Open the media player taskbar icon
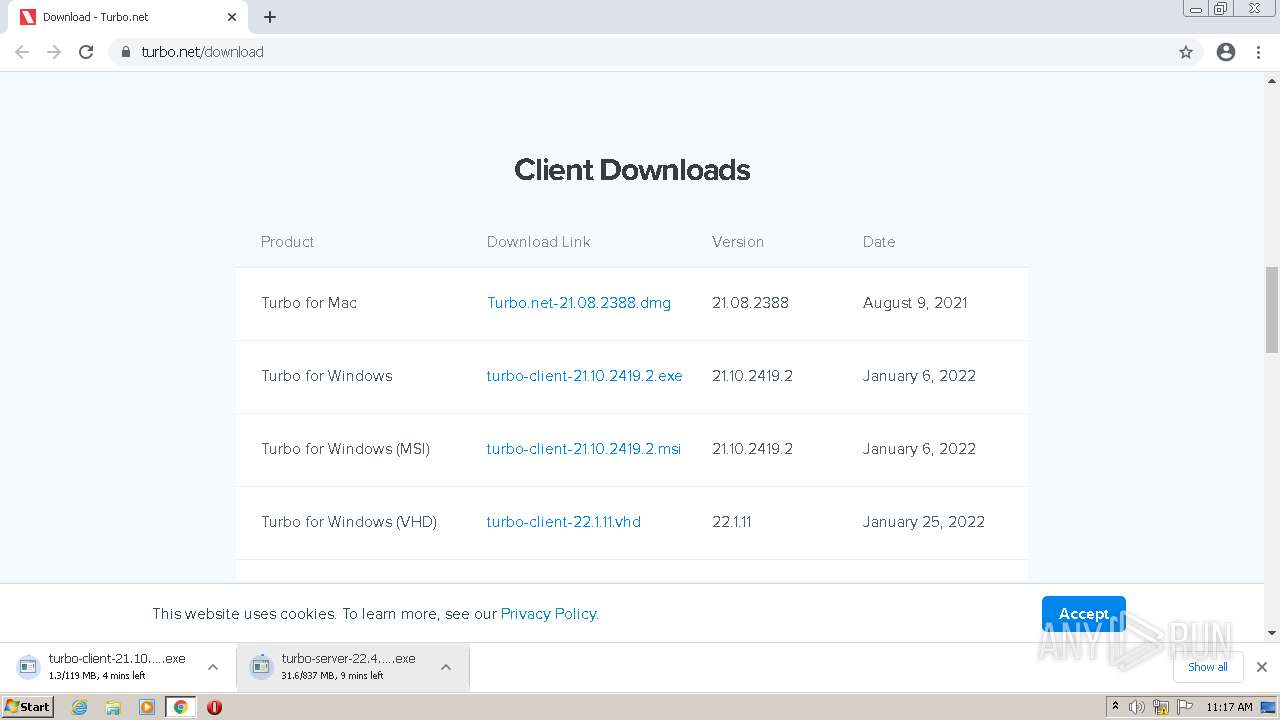The image size is (1280, 720). pyautogui.click(x=147, y=707)
